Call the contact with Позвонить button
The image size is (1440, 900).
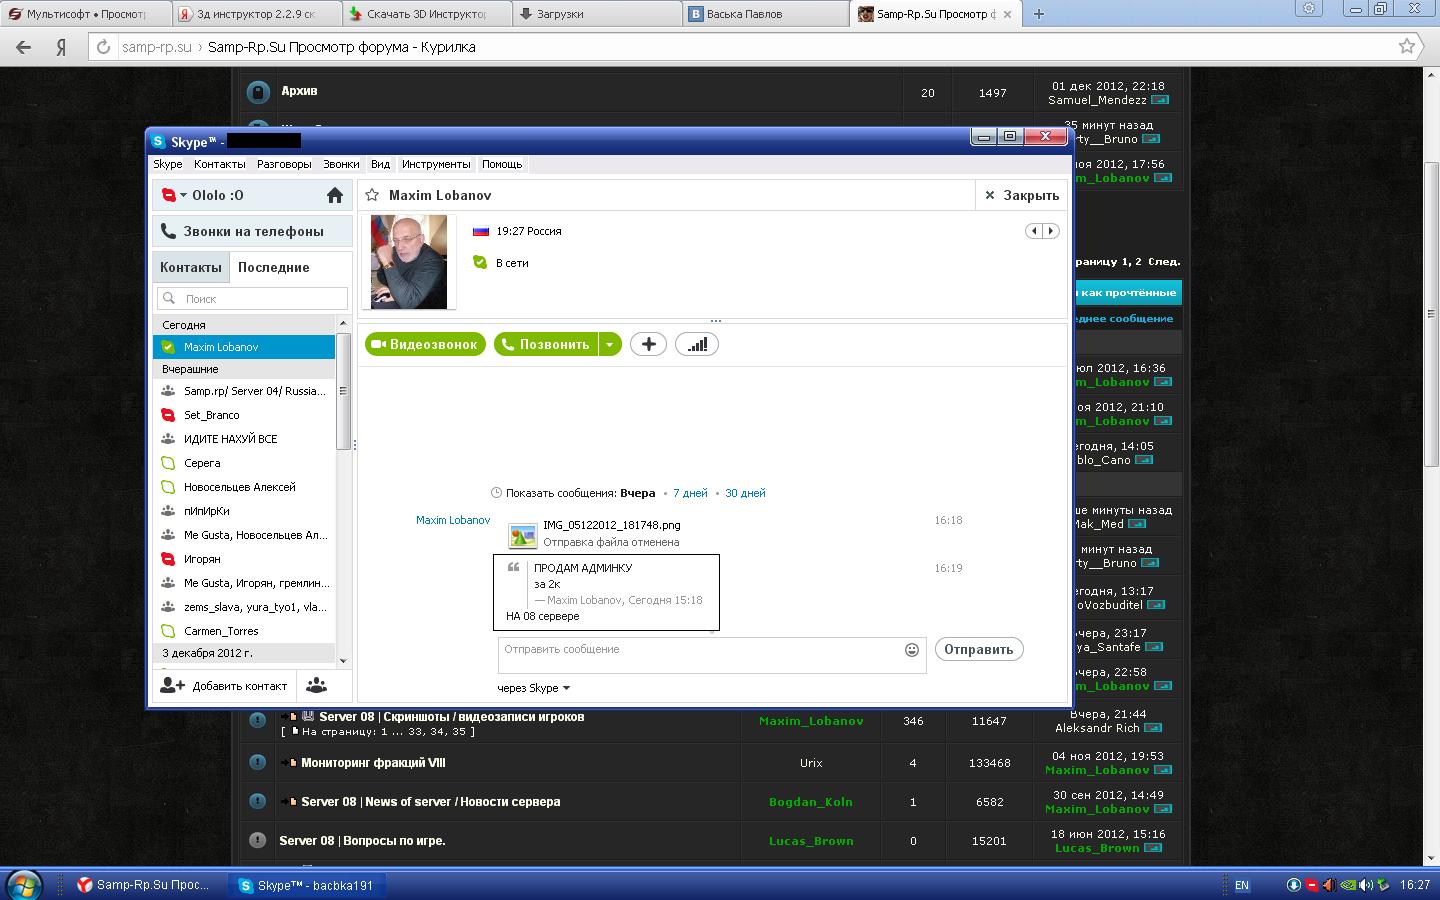tap(546, 344)
